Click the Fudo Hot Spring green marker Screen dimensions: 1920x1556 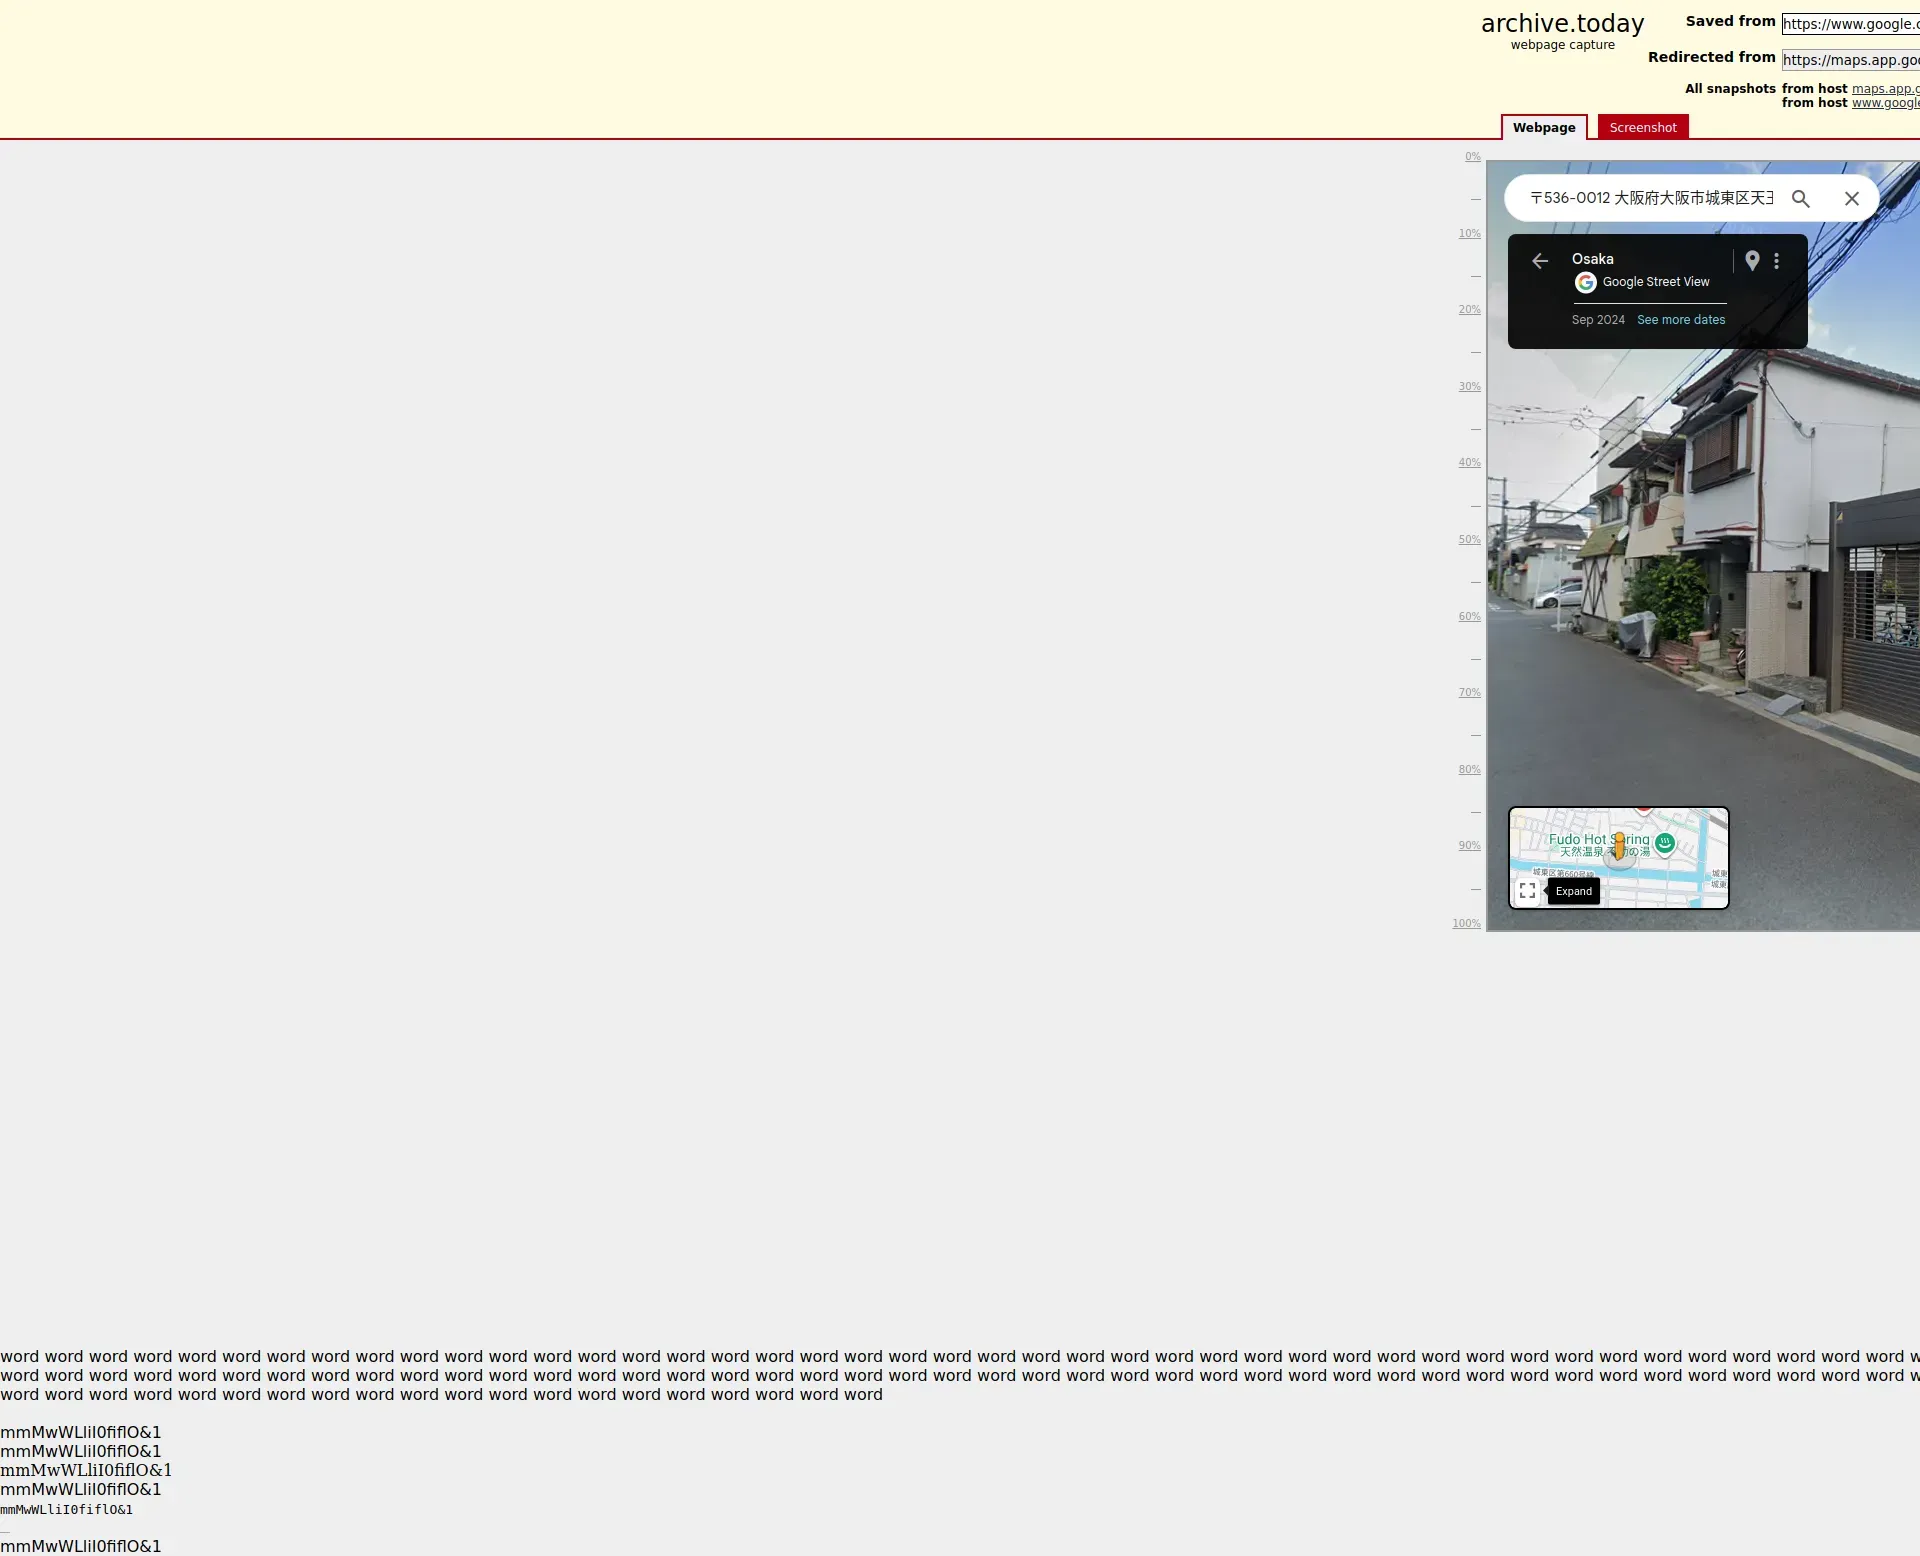coord(1665,843)
